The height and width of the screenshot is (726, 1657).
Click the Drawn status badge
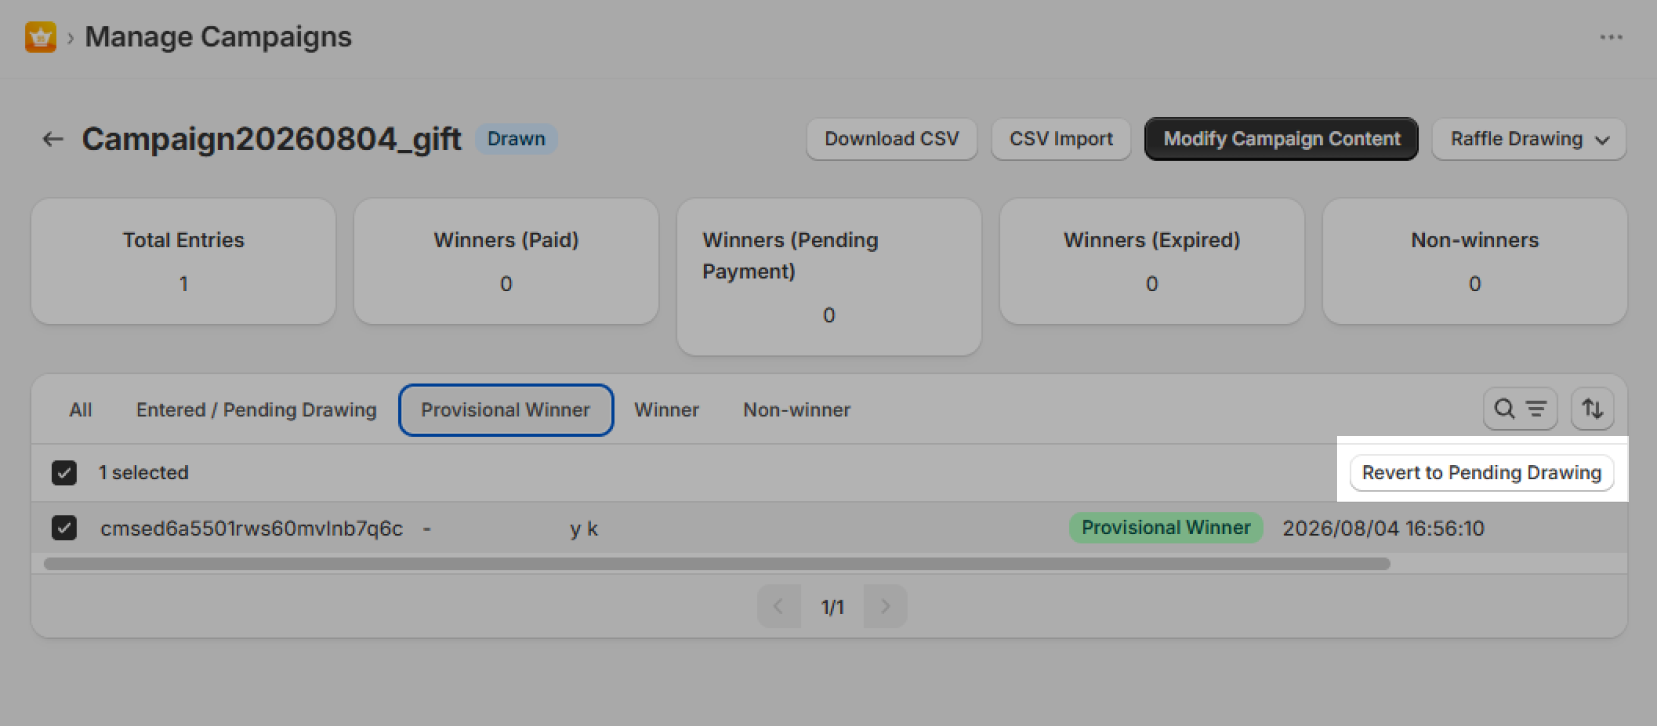point(516,139)
